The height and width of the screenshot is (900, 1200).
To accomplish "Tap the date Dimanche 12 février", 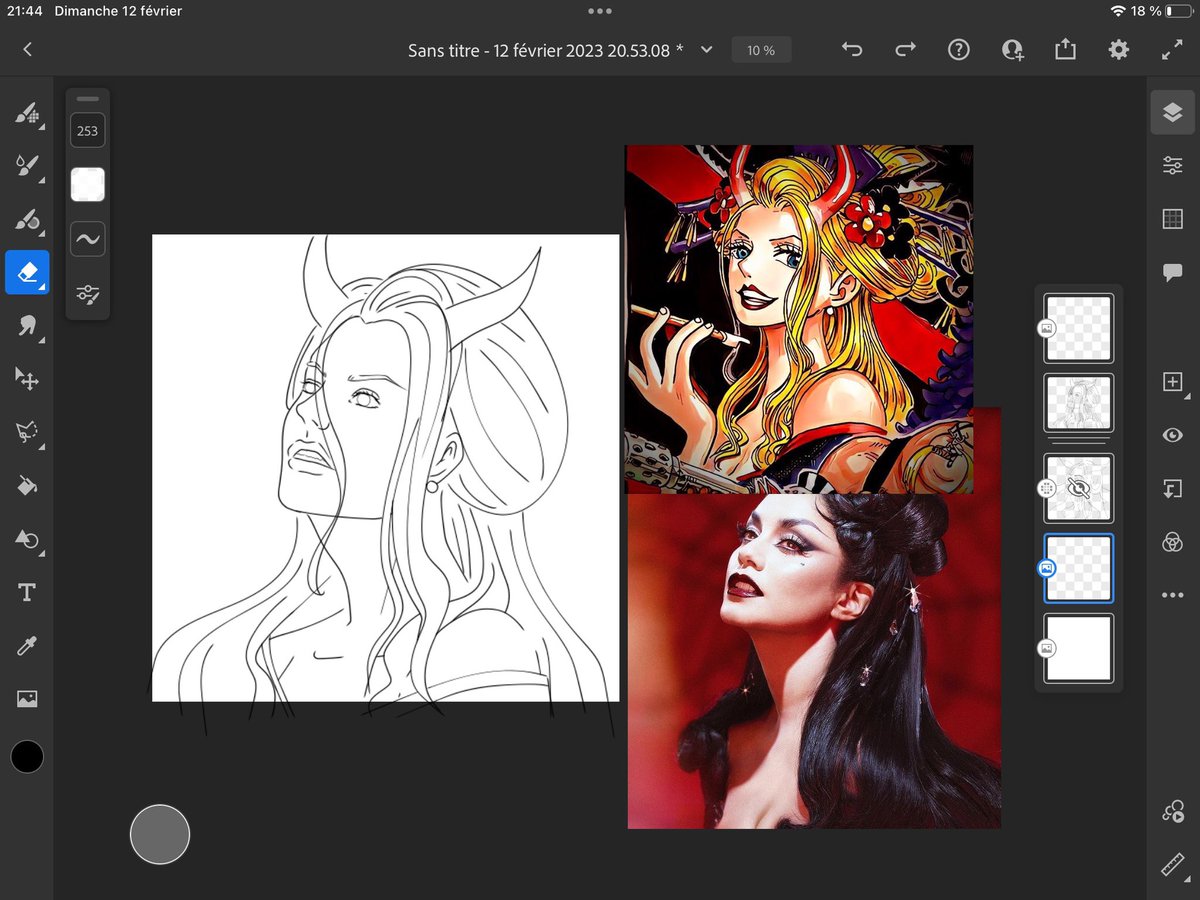I will (118, 11).
